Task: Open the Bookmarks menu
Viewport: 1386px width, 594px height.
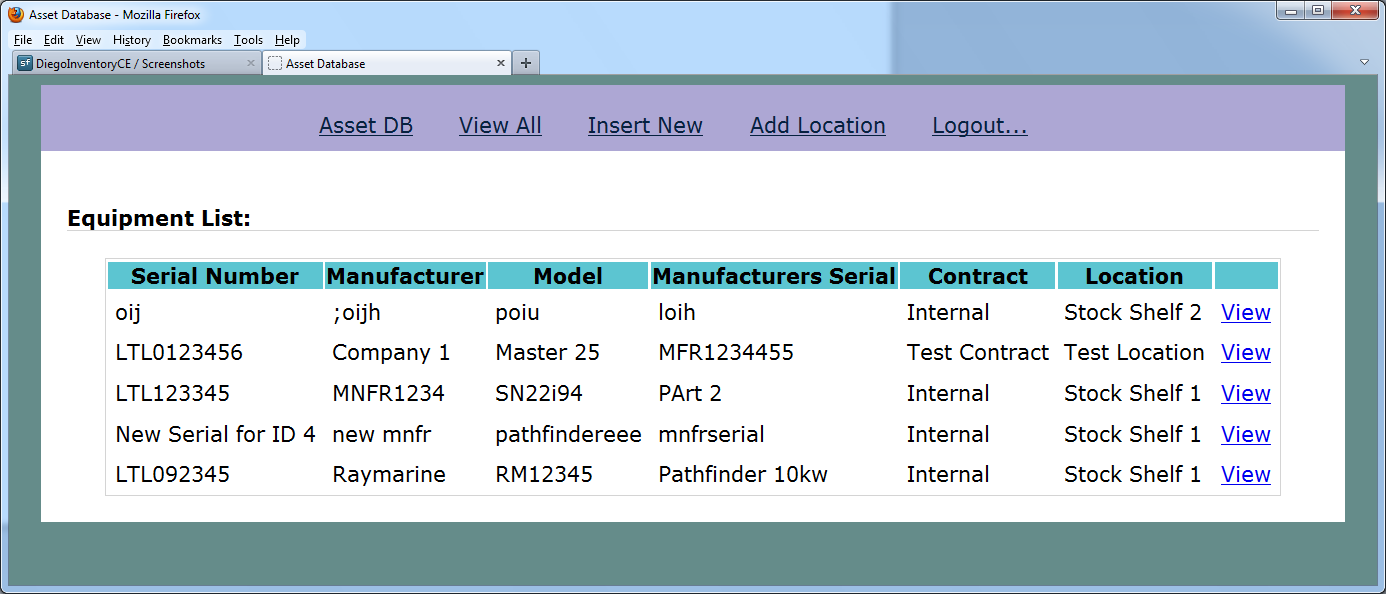Action: point(192,39)
